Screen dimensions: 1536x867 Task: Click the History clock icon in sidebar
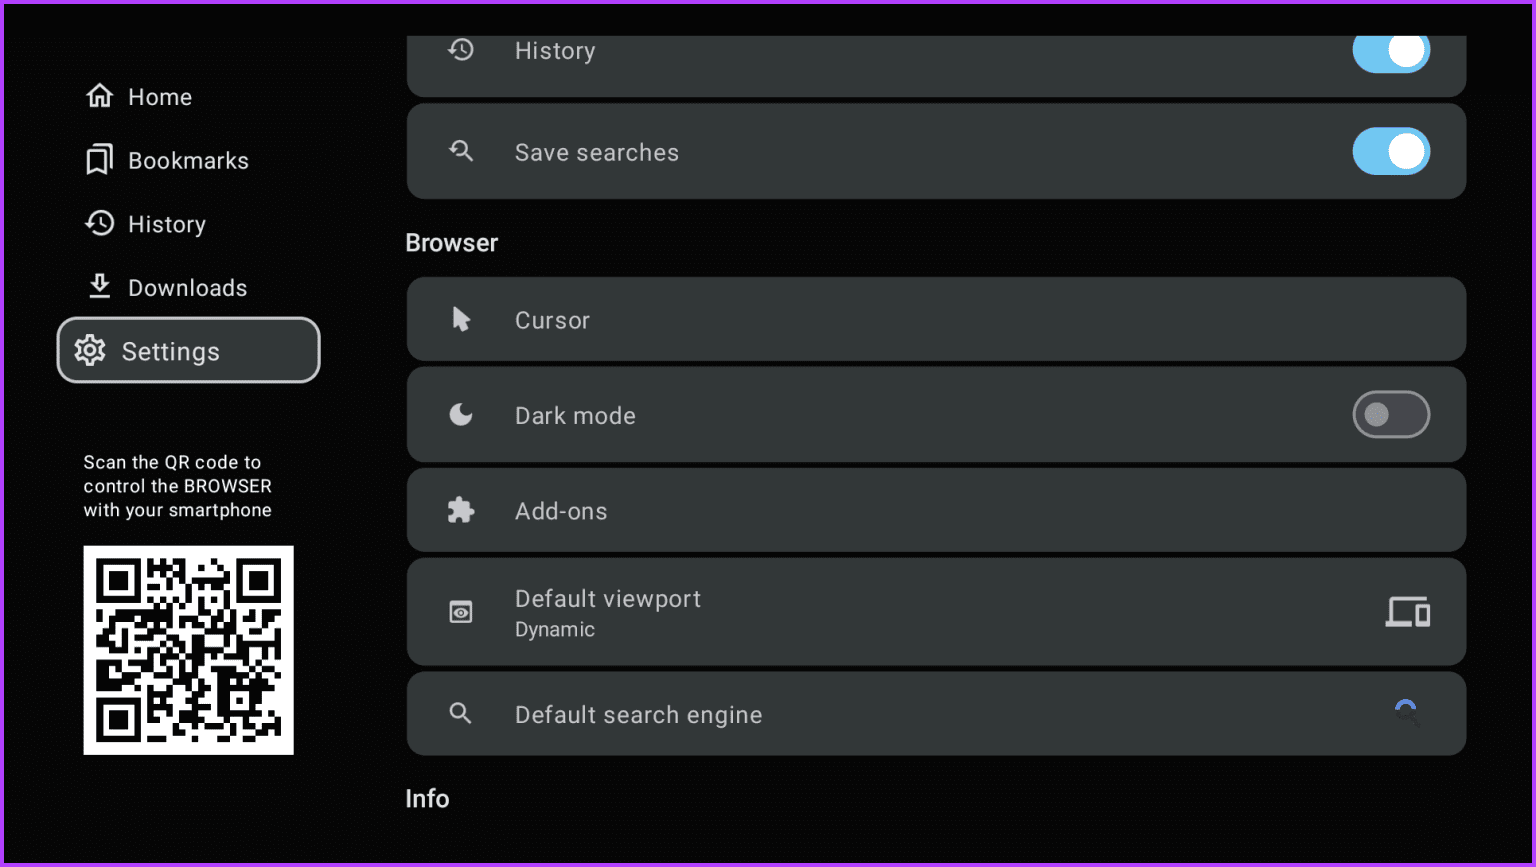tap(100, 223)
